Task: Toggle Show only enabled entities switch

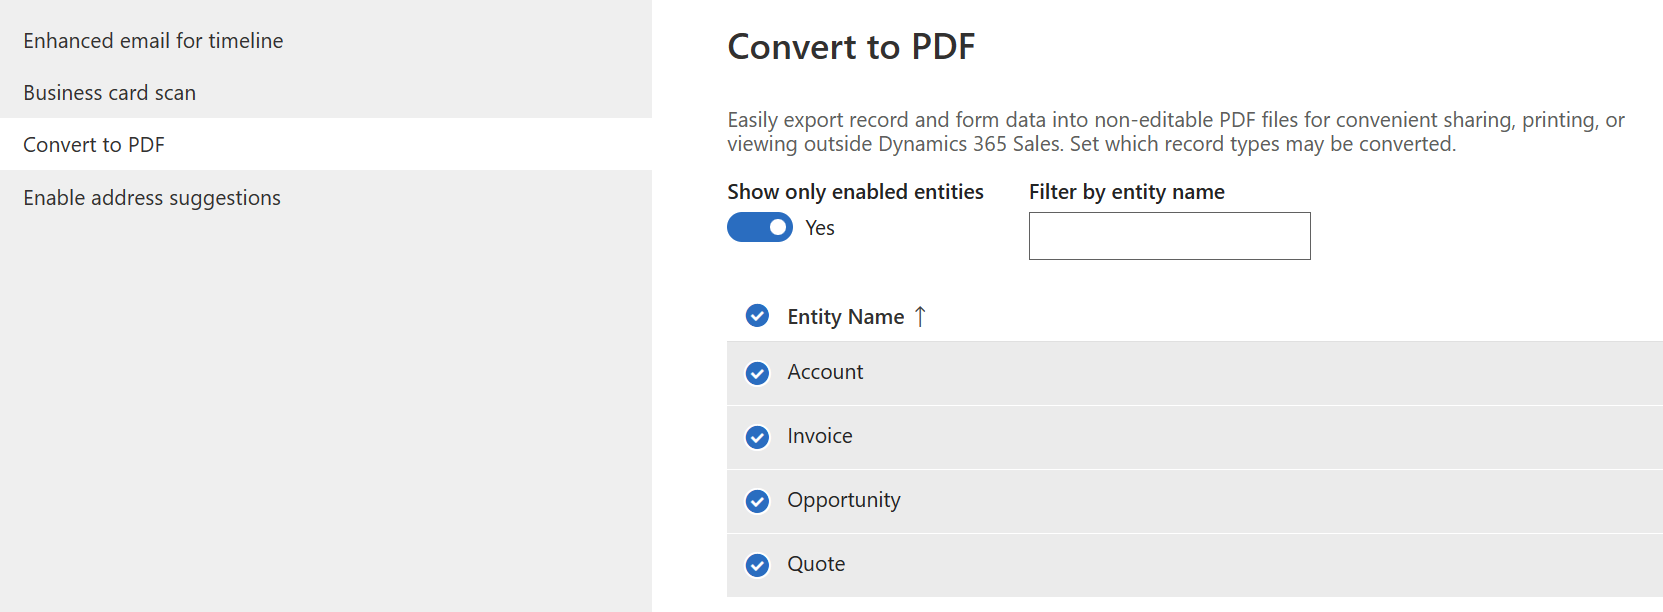Action: [760, 228]
